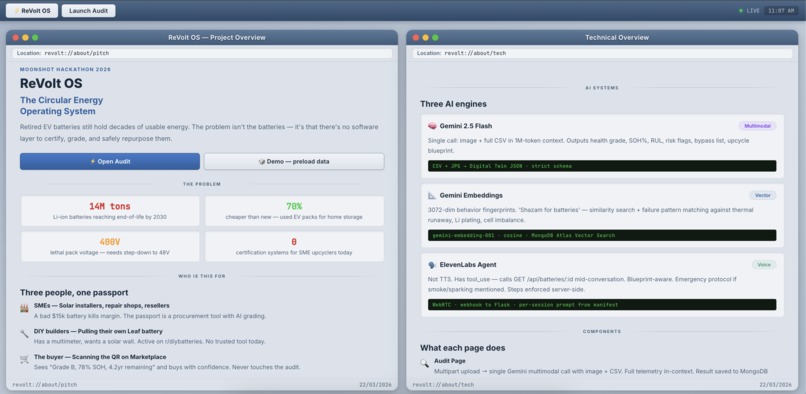Click The buyer — Scanning the QR row
The height and width of the screenshot is (394, 806).
coord(100,357)
